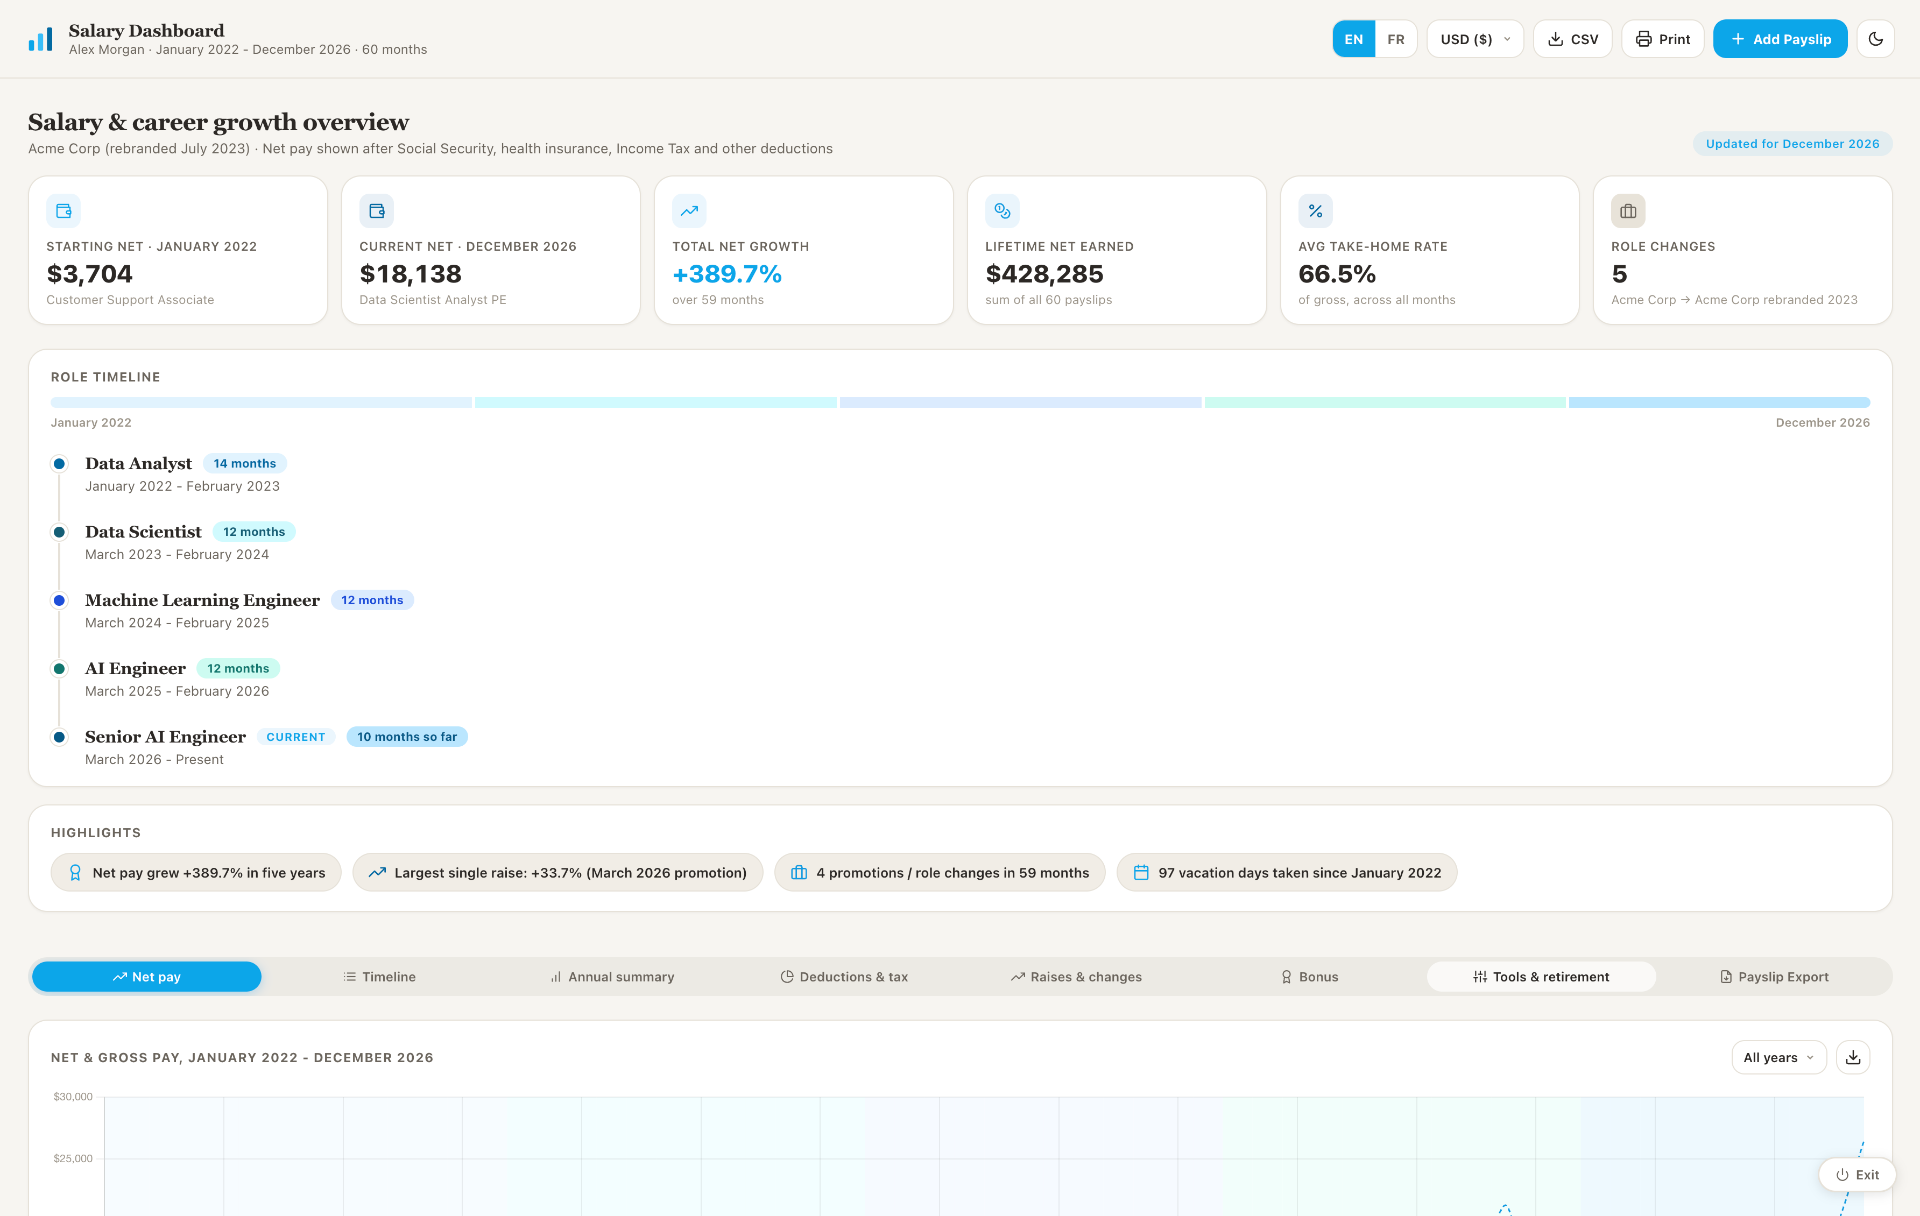This screenshot has width=1920, height=1216.
Task: Select the Machine Learning Engineer timeline bar segment
Action: pyautogui.click(x=1020, y=403)
